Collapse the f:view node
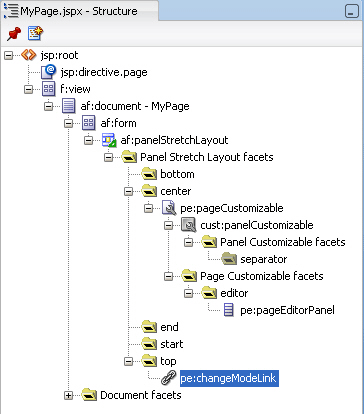The height and width of the screenshot is (414, 364). click(x=29, y=89)
